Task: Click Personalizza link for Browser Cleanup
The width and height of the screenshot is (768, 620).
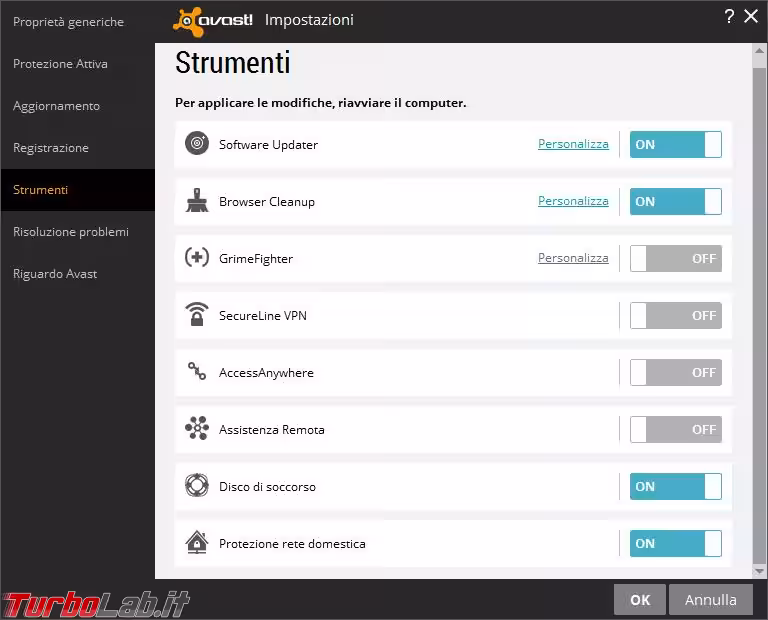Action: (573, 201)
